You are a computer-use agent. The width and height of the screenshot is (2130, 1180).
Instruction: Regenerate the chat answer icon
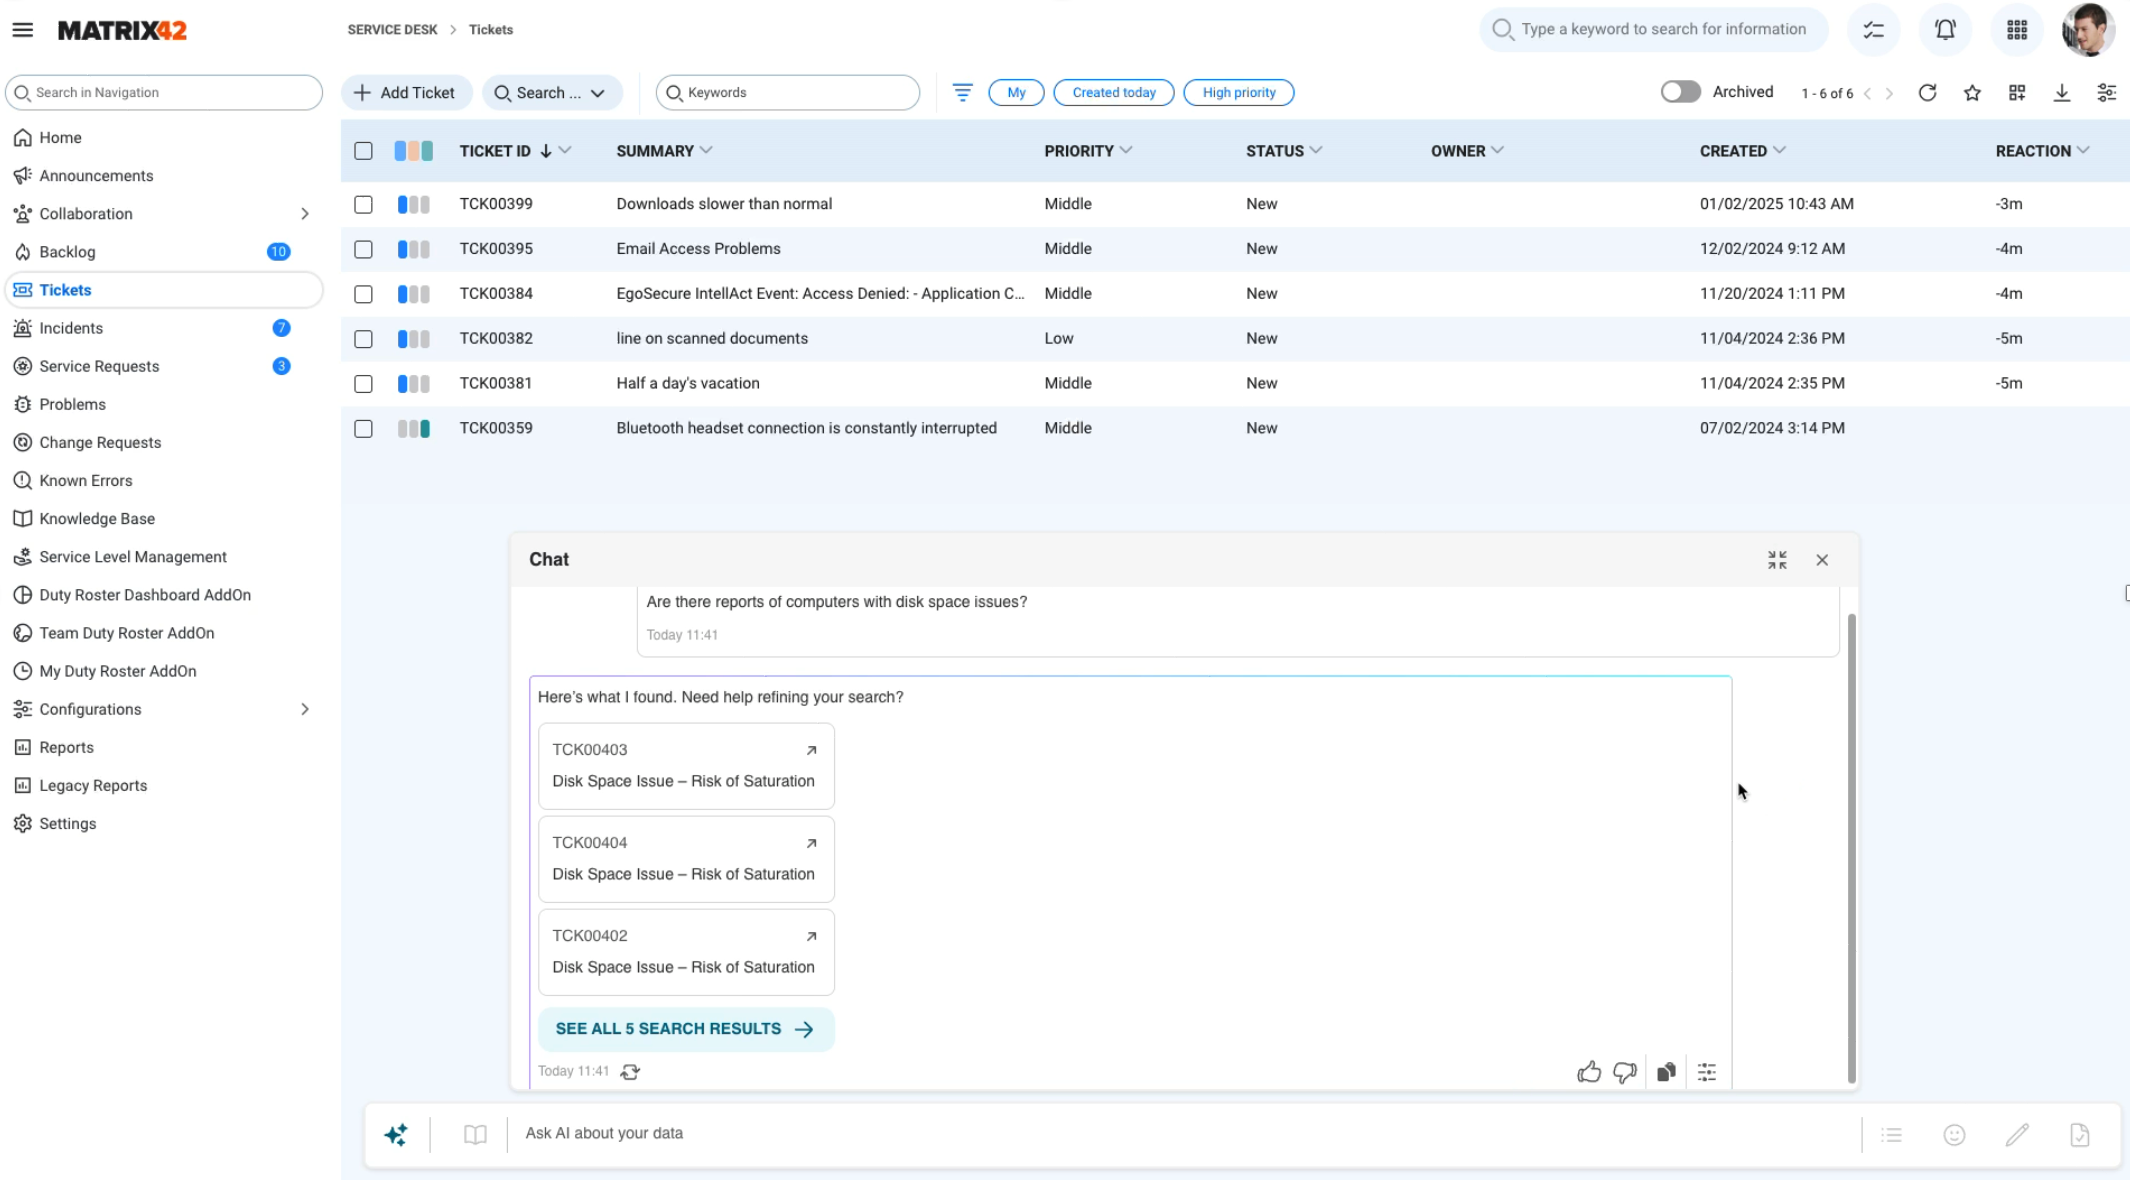coord(630,1072)
